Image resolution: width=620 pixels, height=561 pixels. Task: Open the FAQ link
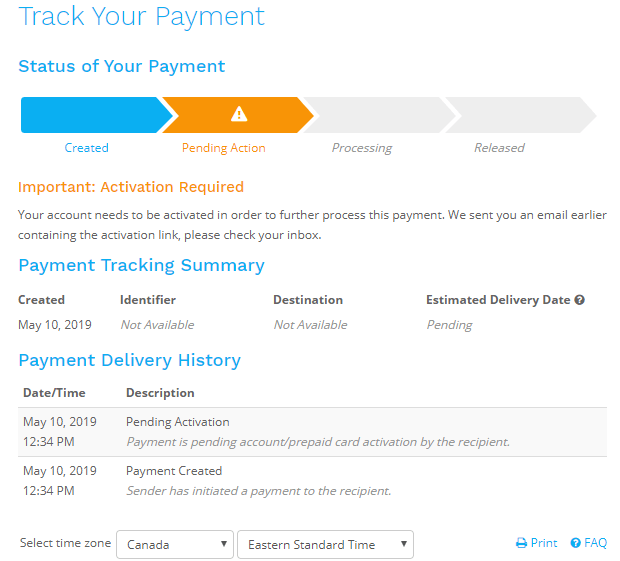click(x=596, y=543)
